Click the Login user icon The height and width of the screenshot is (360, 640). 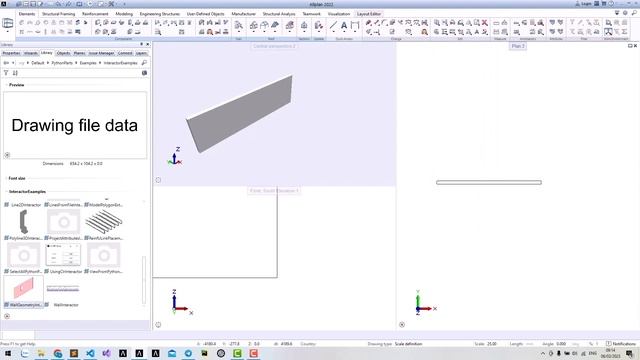577,4
